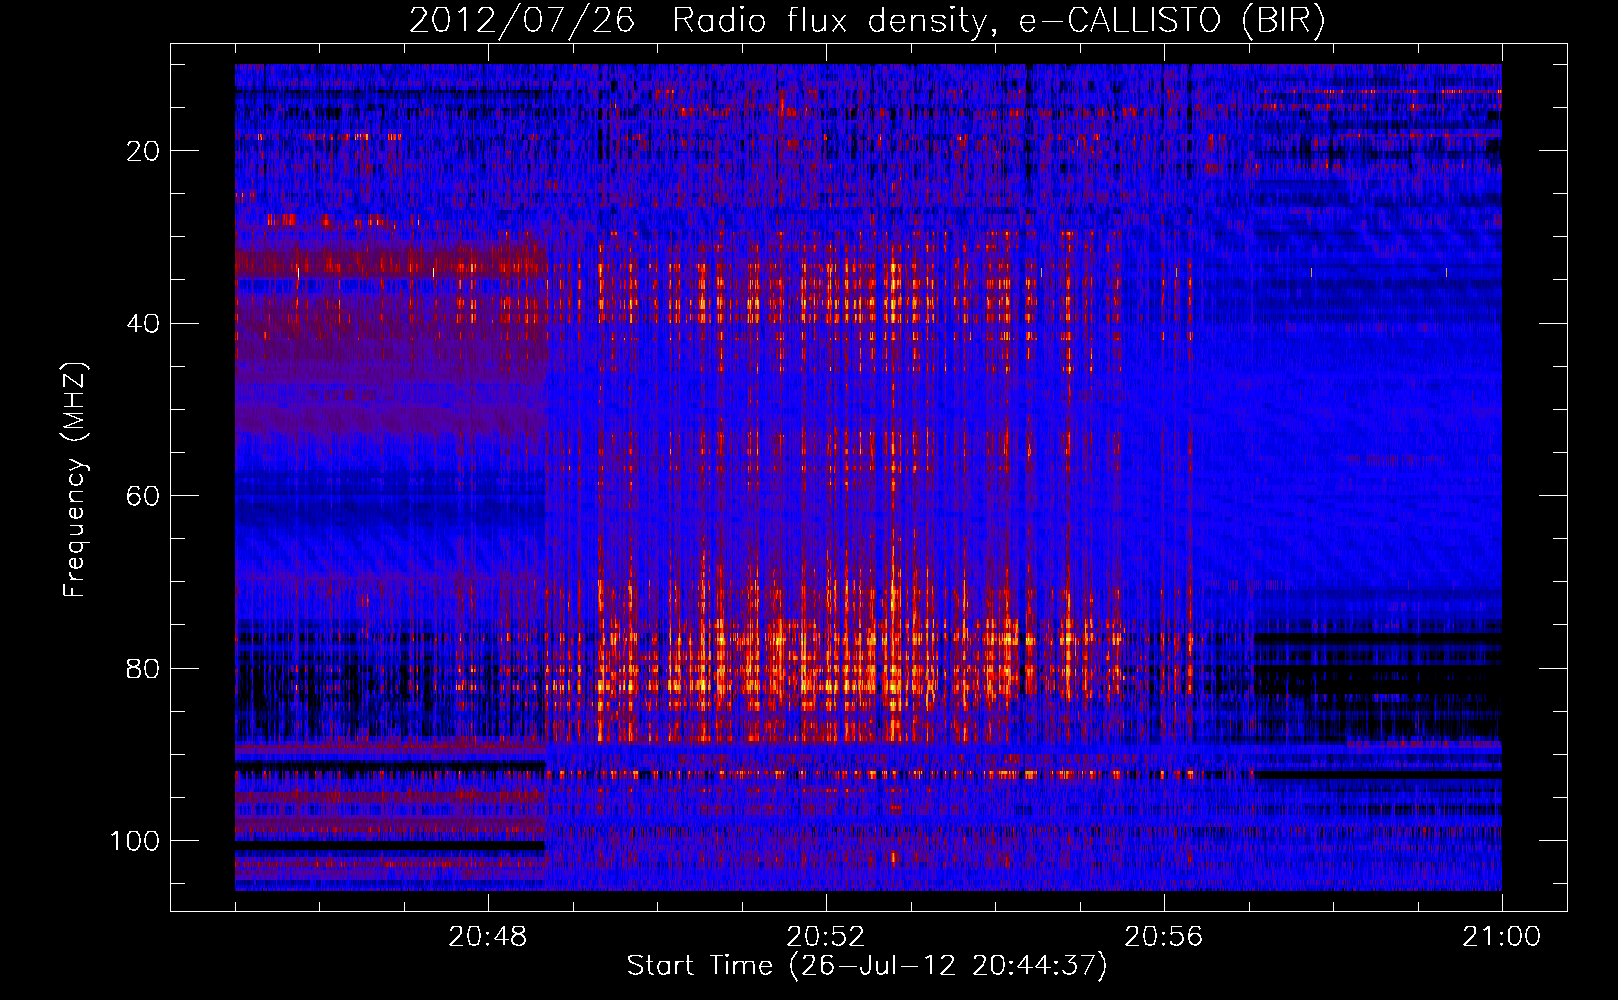
Task: Click the 40 MHz frequency tick label
Action: tap(143, 324)
